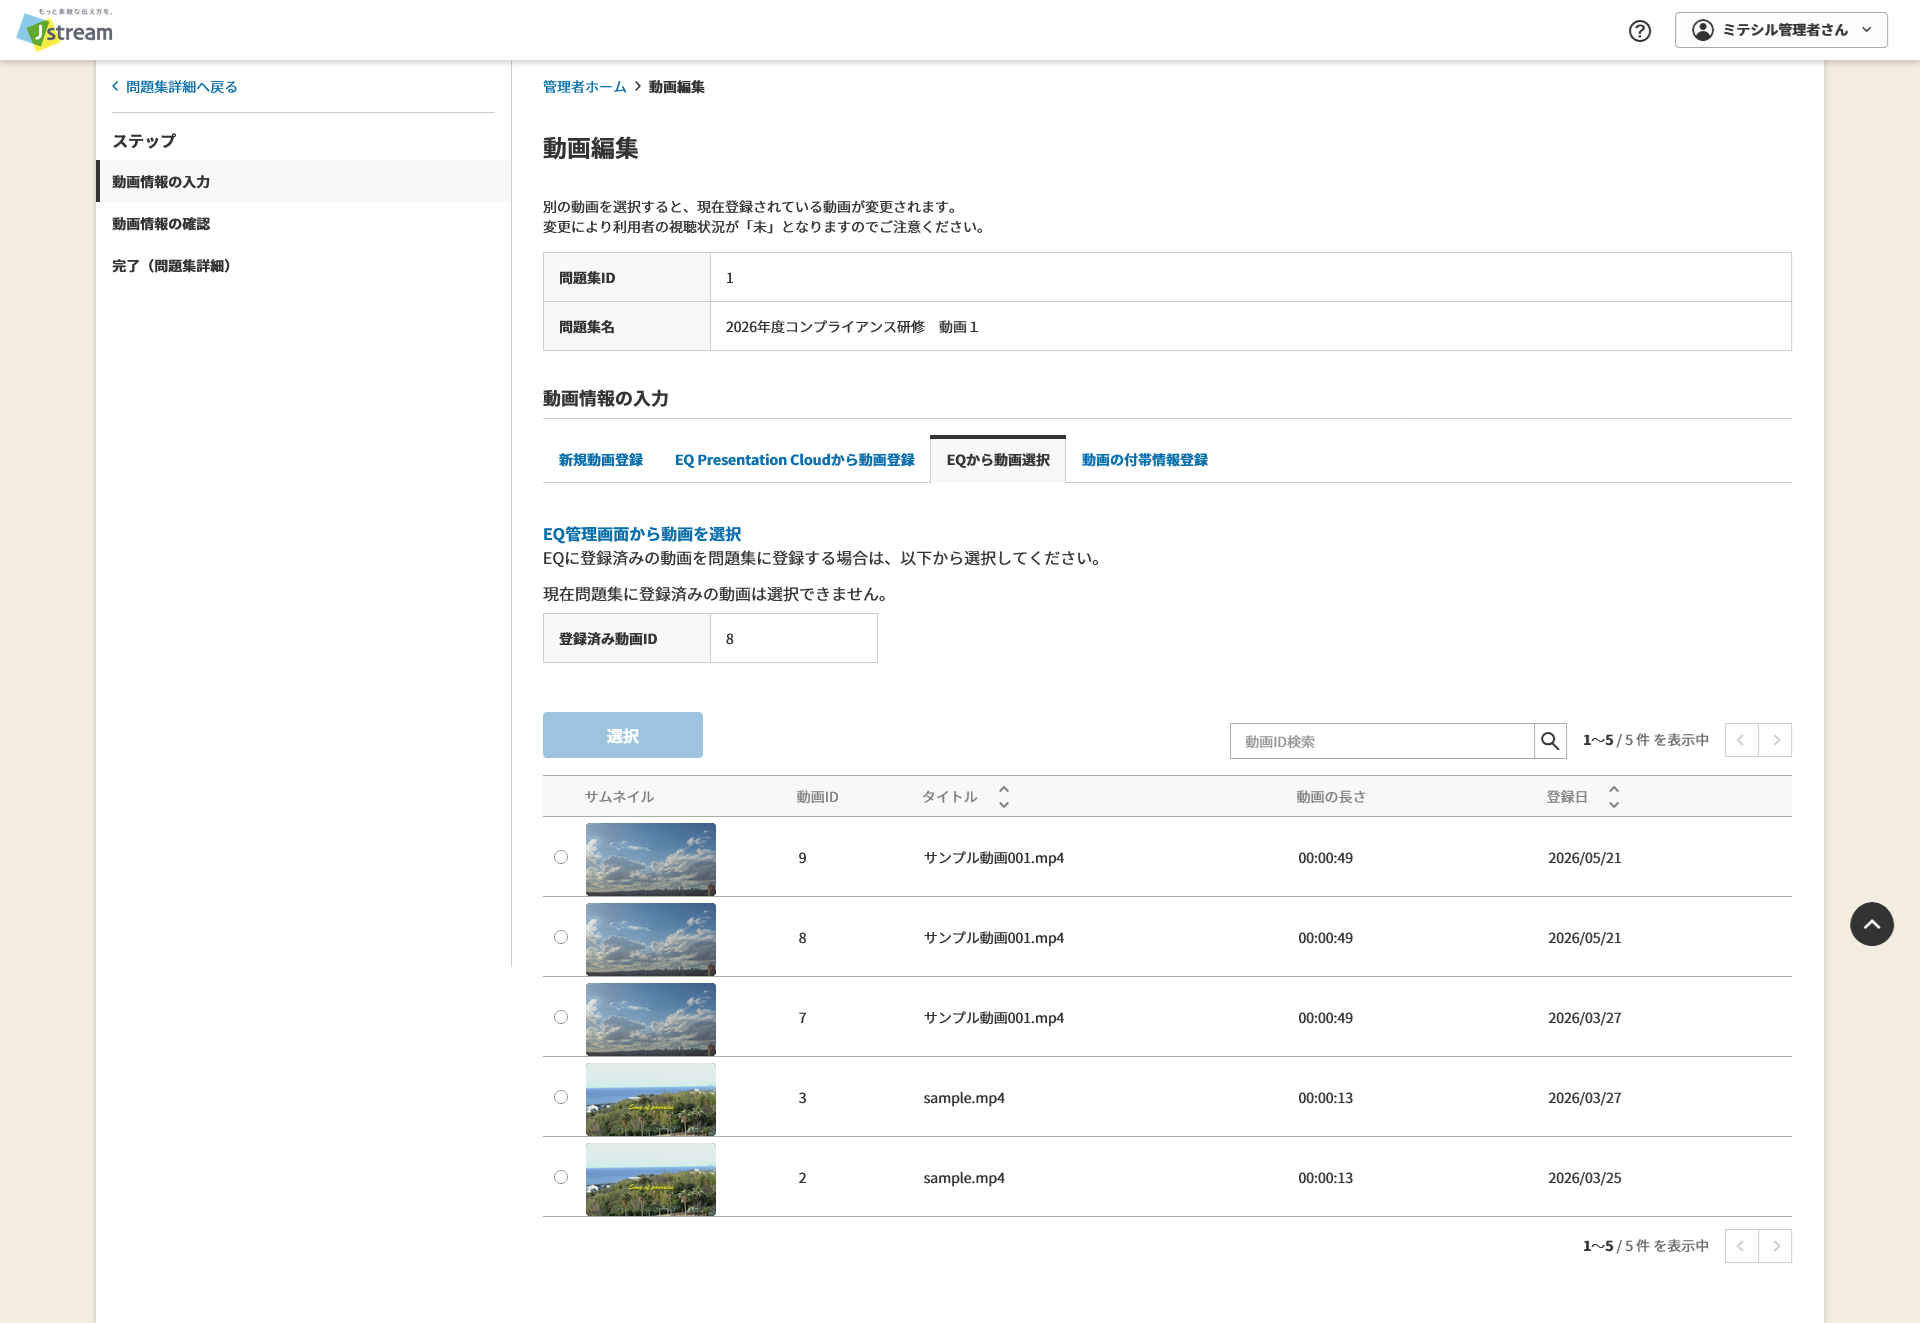Click the thumbnail of video ID 7
The width and height of the screenshot is (1920, 1323).
(651, 1019)
